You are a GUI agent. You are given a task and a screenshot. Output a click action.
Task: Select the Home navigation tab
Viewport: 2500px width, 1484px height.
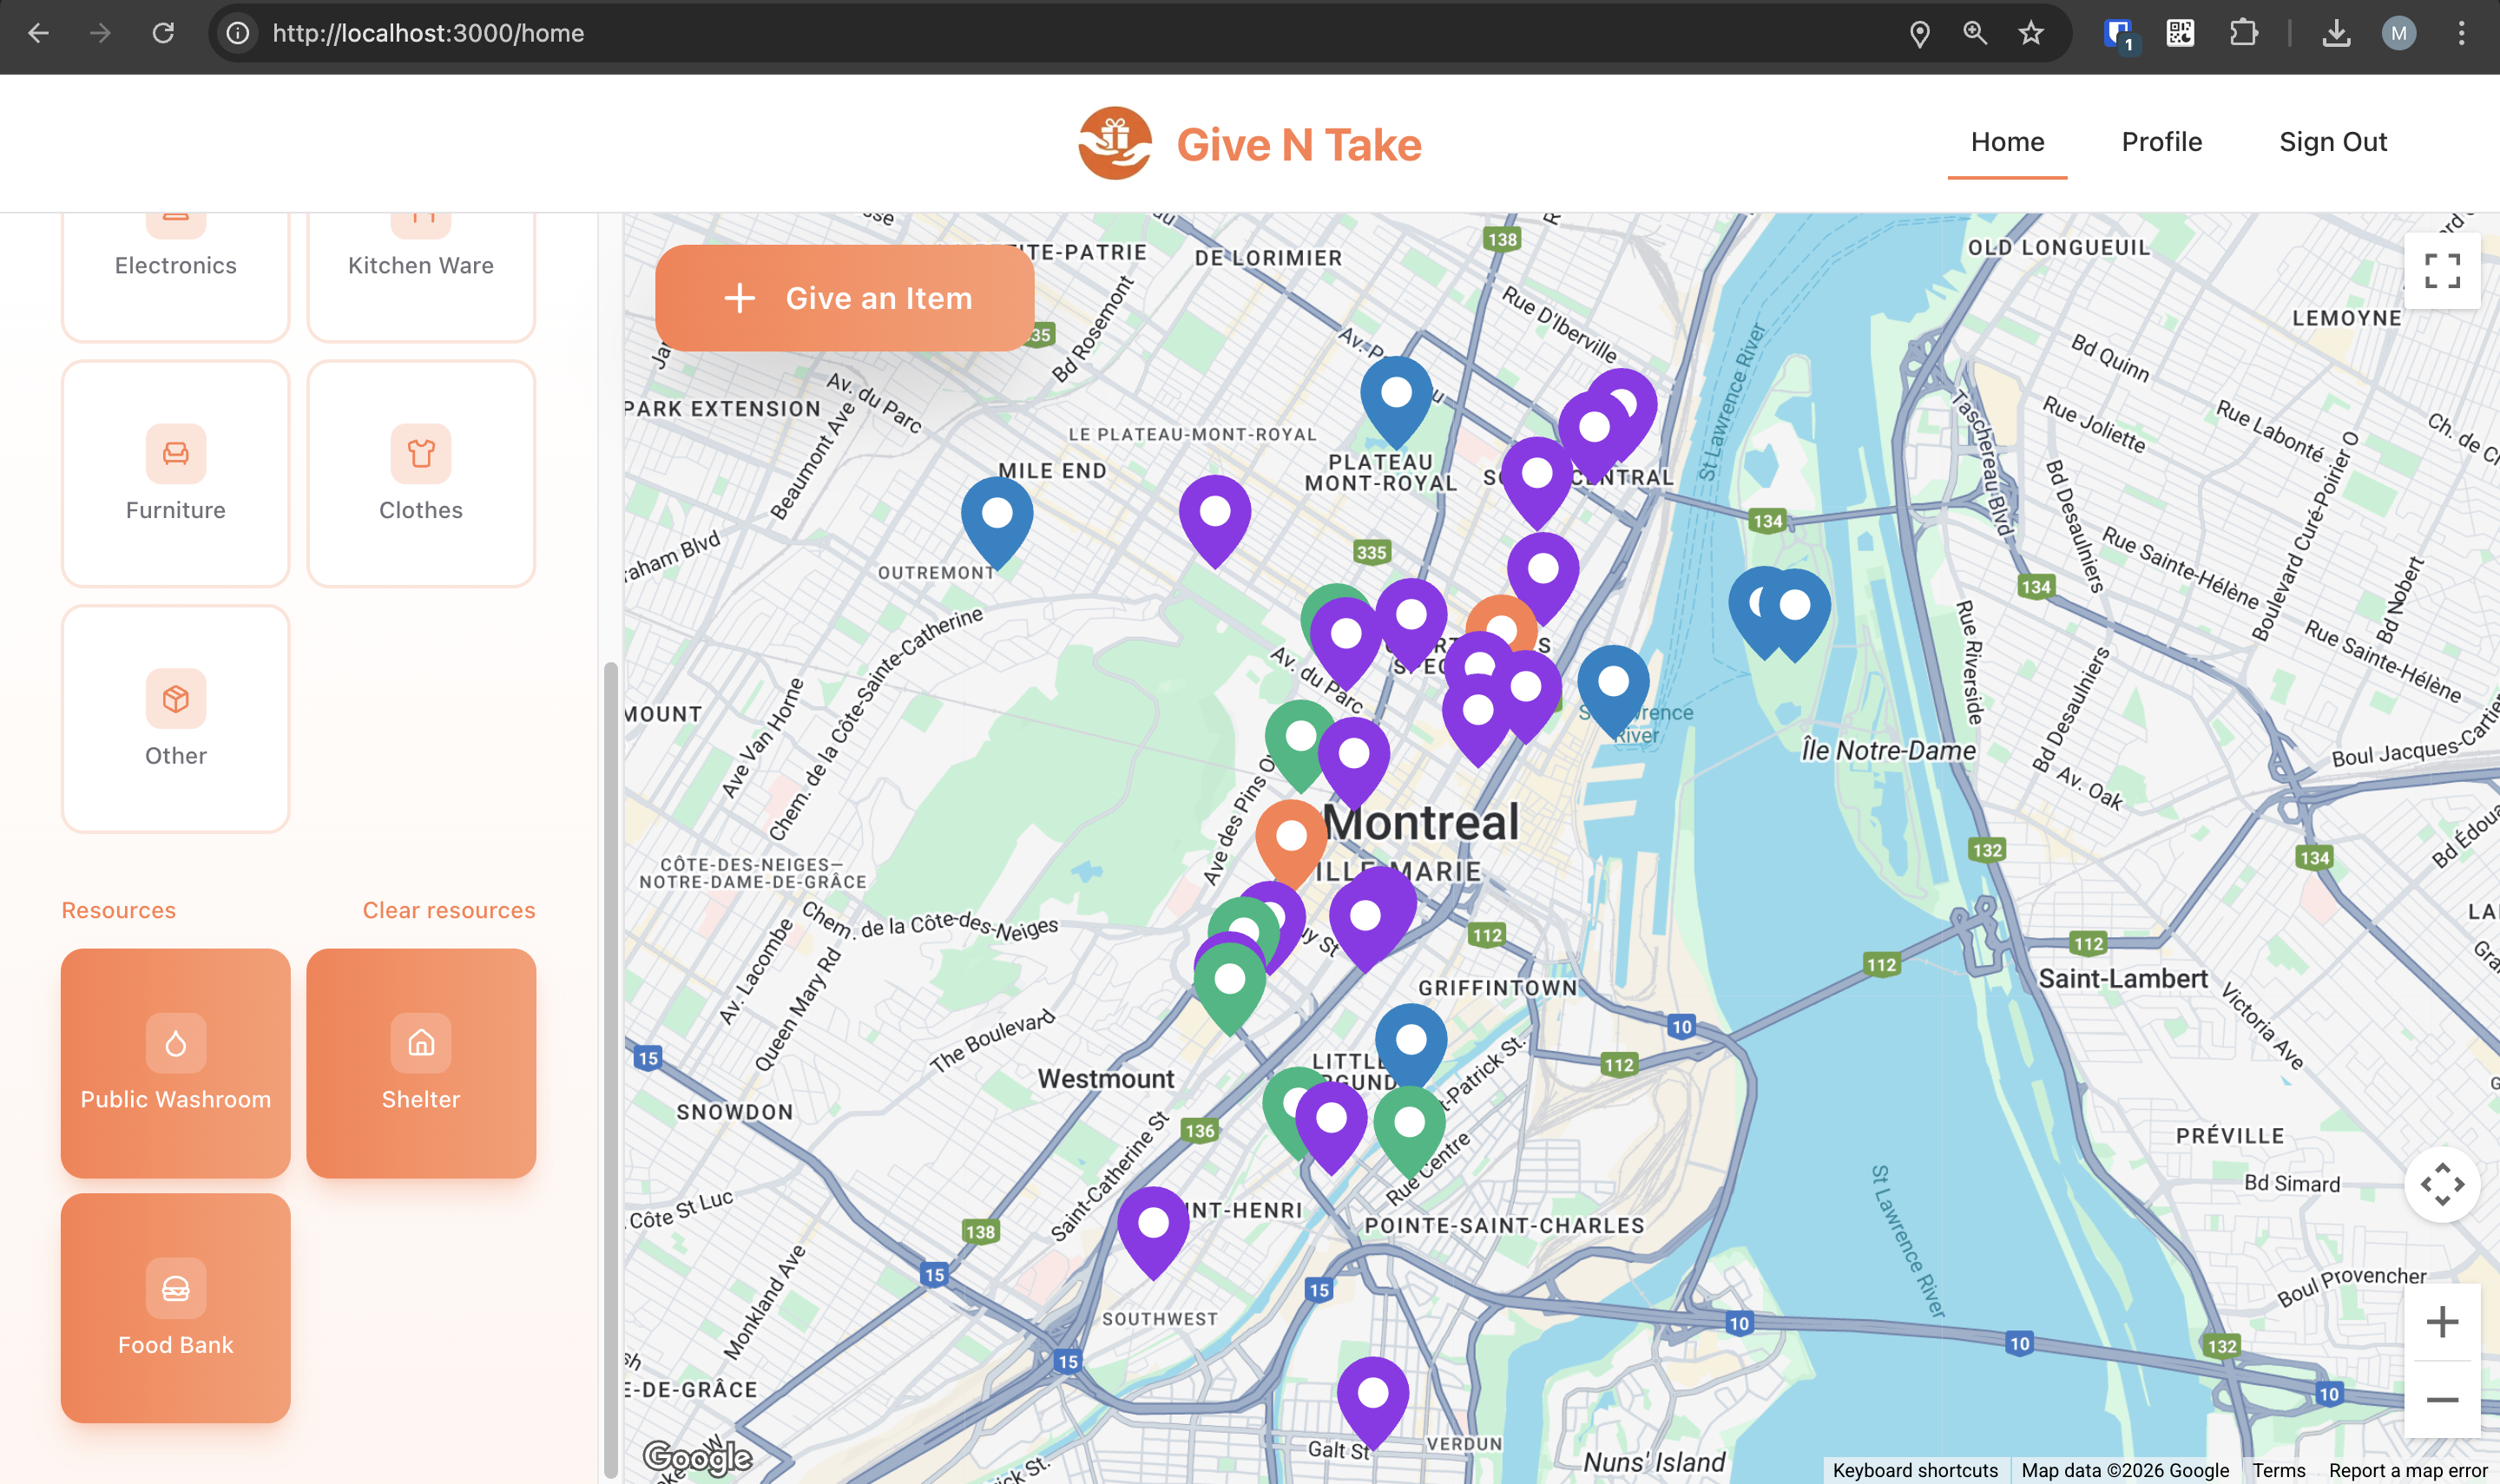tap(2007, 142)
